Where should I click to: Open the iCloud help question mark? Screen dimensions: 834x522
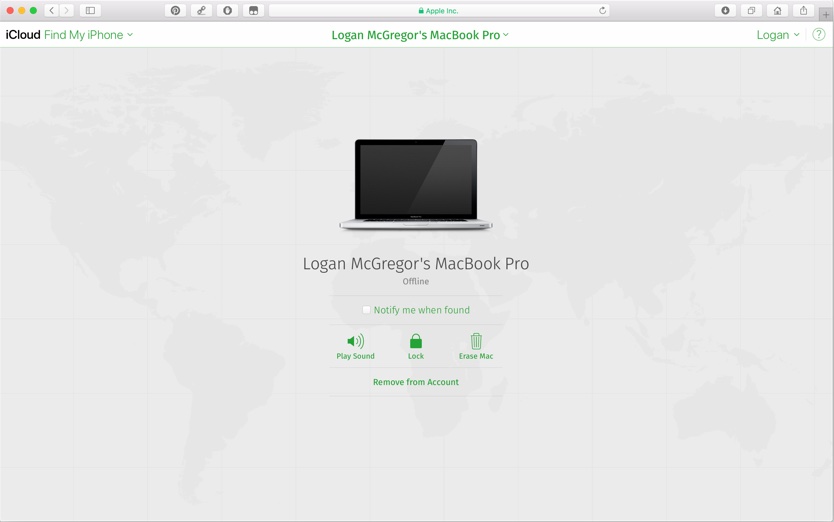[x=819, y=35]
